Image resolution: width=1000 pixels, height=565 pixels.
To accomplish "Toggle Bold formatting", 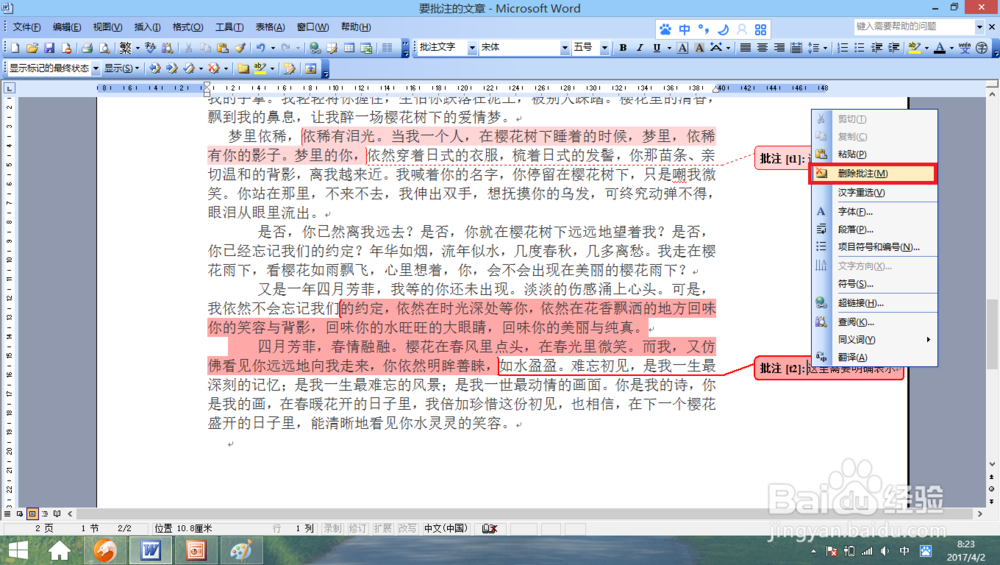I will (x=623, y=48).
